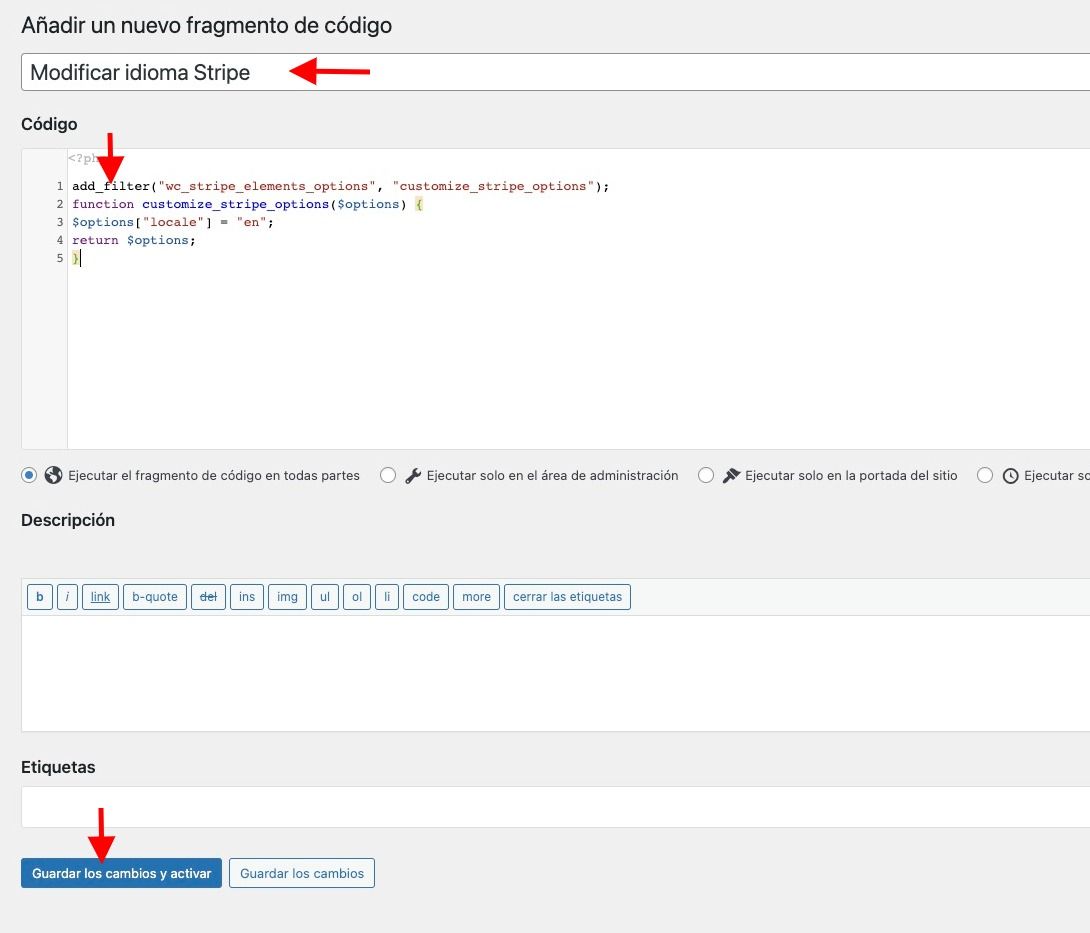This screenshot has width=1090, height=933.
Task: Click the globe icon for run everywhere
Action: (54, 475)
